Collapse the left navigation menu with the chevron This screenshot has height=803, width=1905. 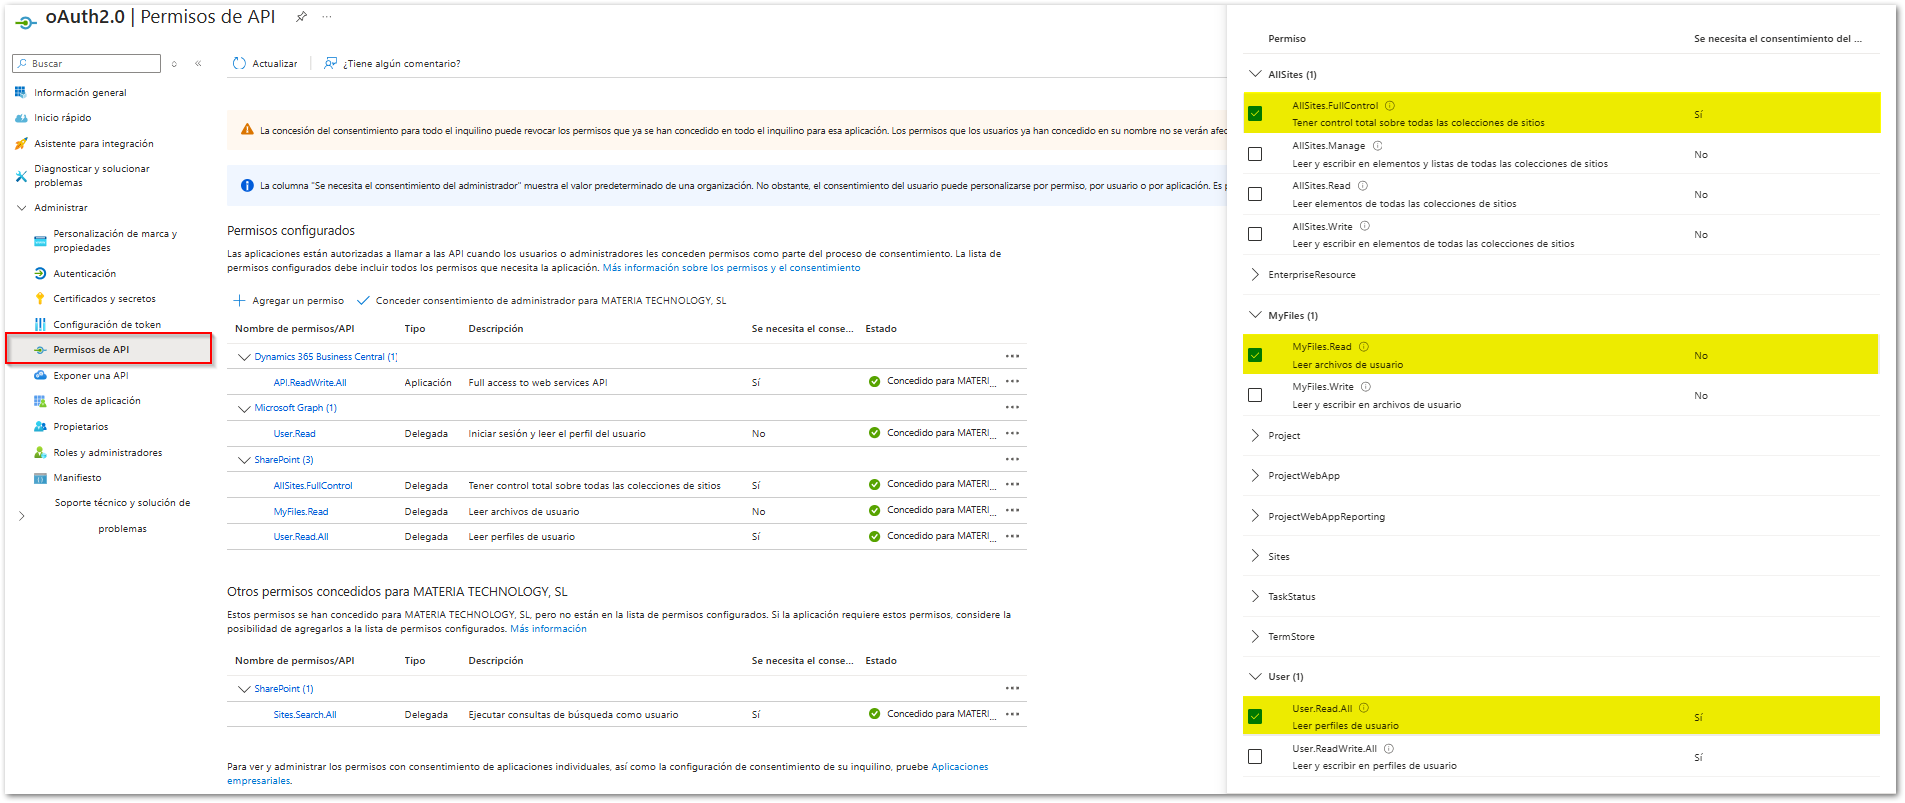198,64
